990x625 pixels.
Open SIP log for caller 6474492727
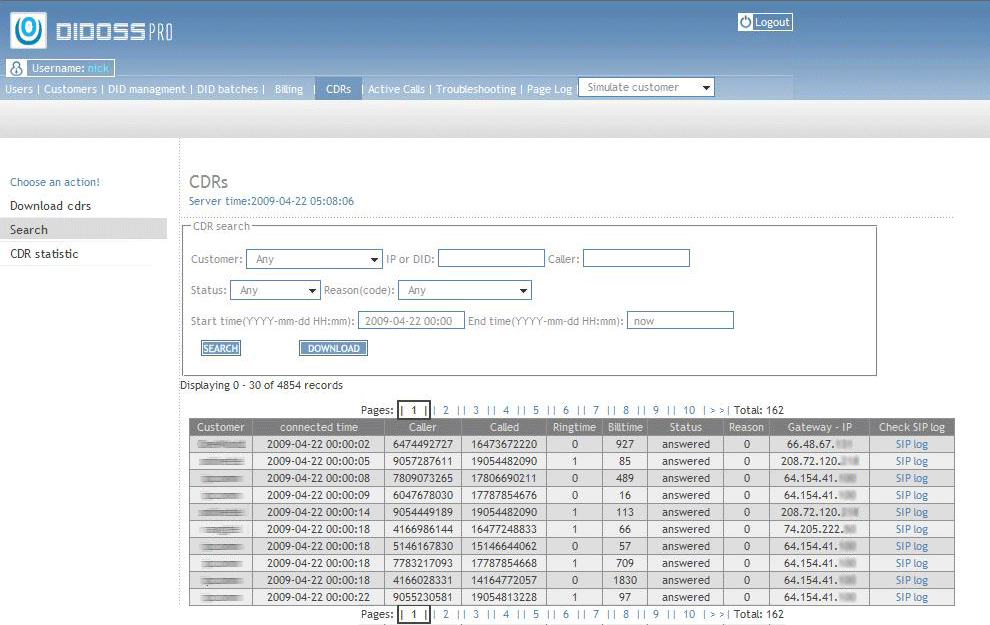point(911,444)
